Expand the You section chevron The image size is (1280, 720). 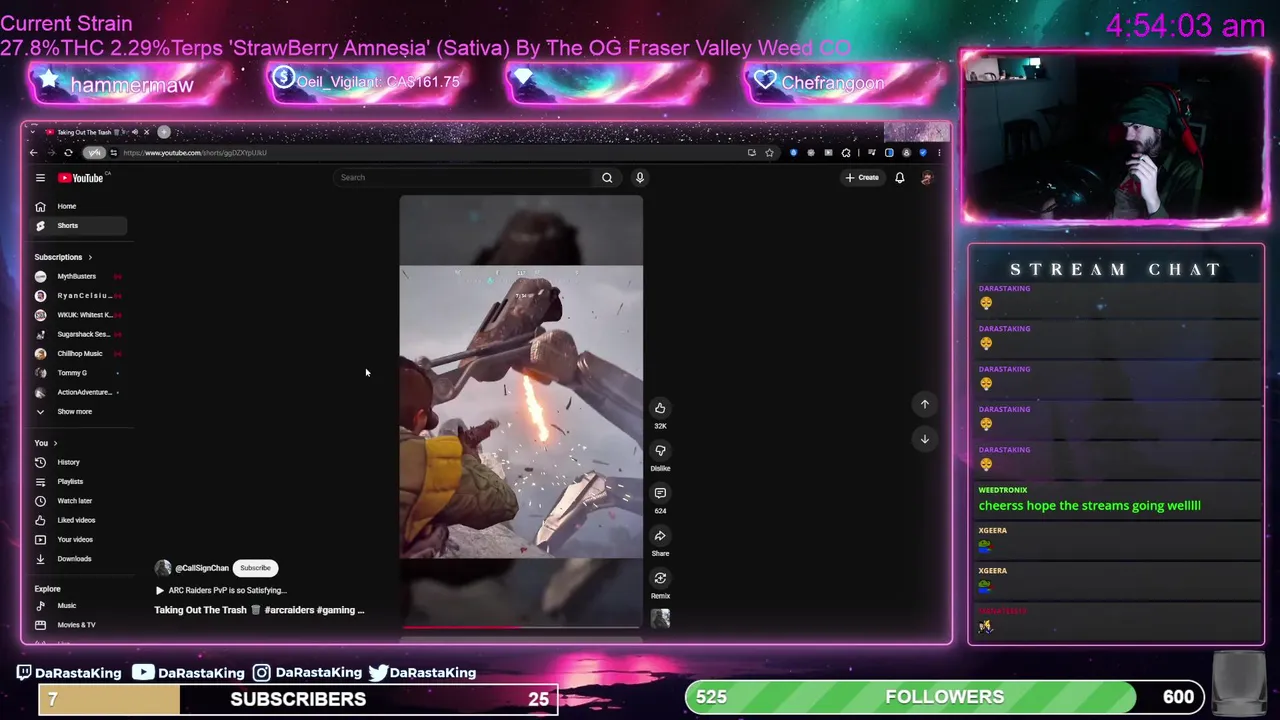click(55, 443)
